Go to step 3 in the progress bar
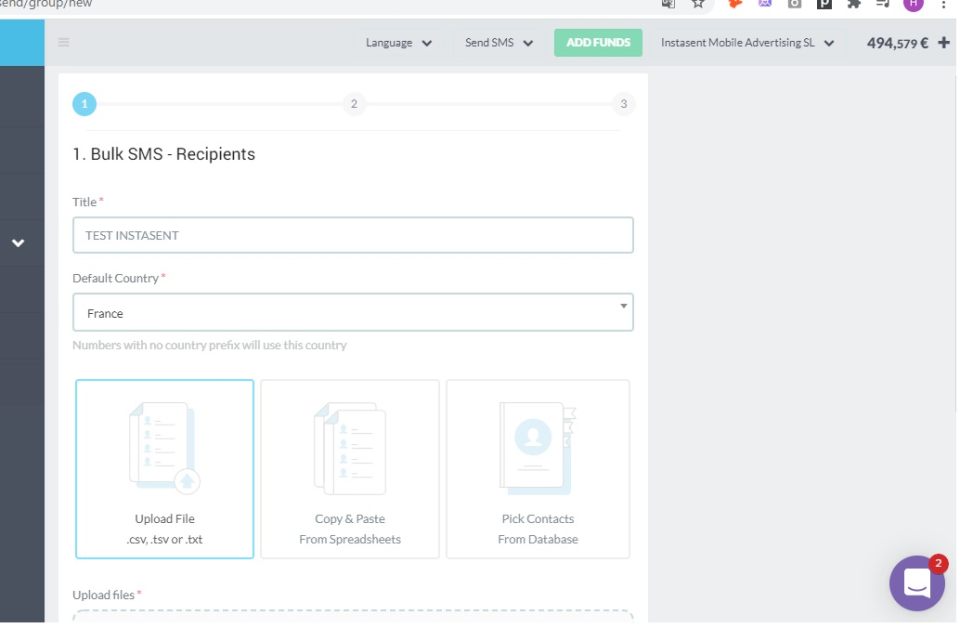 tap(623, 104)
